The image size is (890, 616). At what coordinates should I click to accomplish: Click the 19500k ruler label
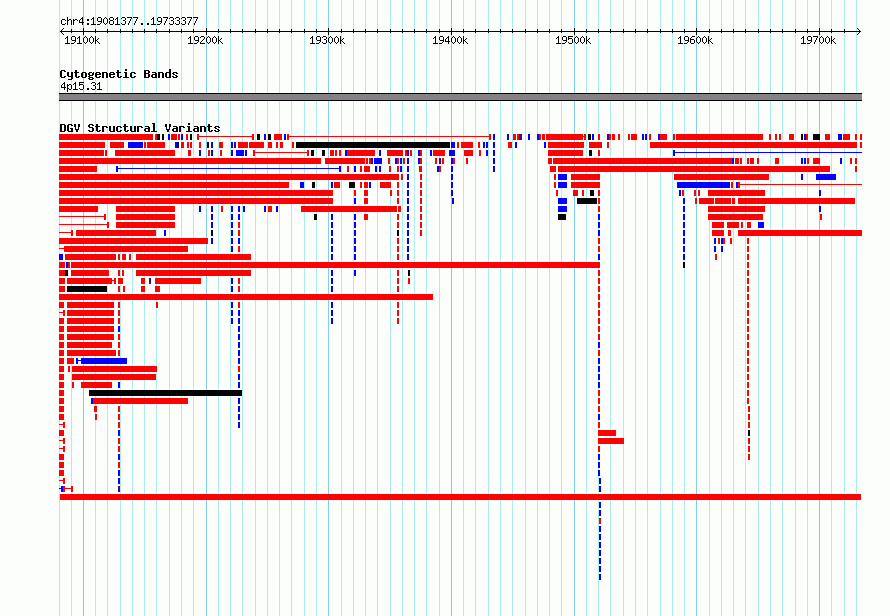pos(573,40)
